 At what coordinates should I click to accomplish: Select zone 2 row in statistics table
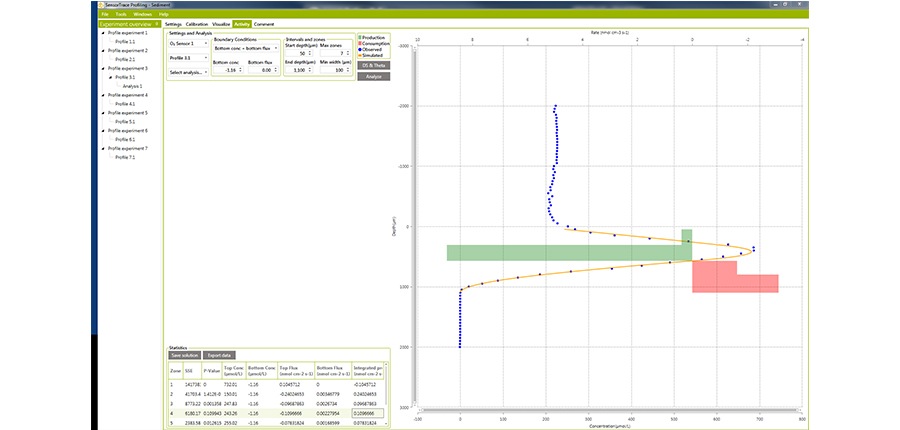coord(276,394)
